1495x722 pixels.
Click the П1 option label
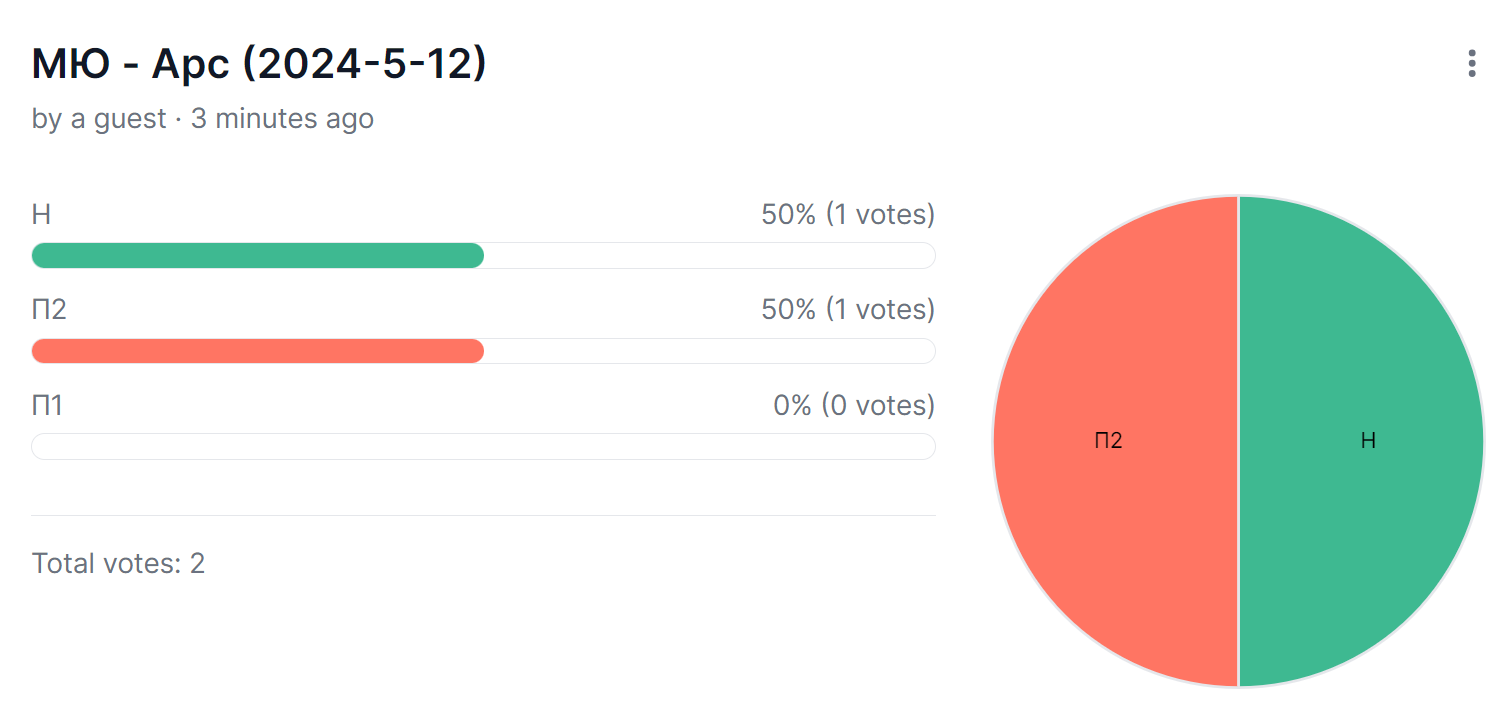(47, 405)
